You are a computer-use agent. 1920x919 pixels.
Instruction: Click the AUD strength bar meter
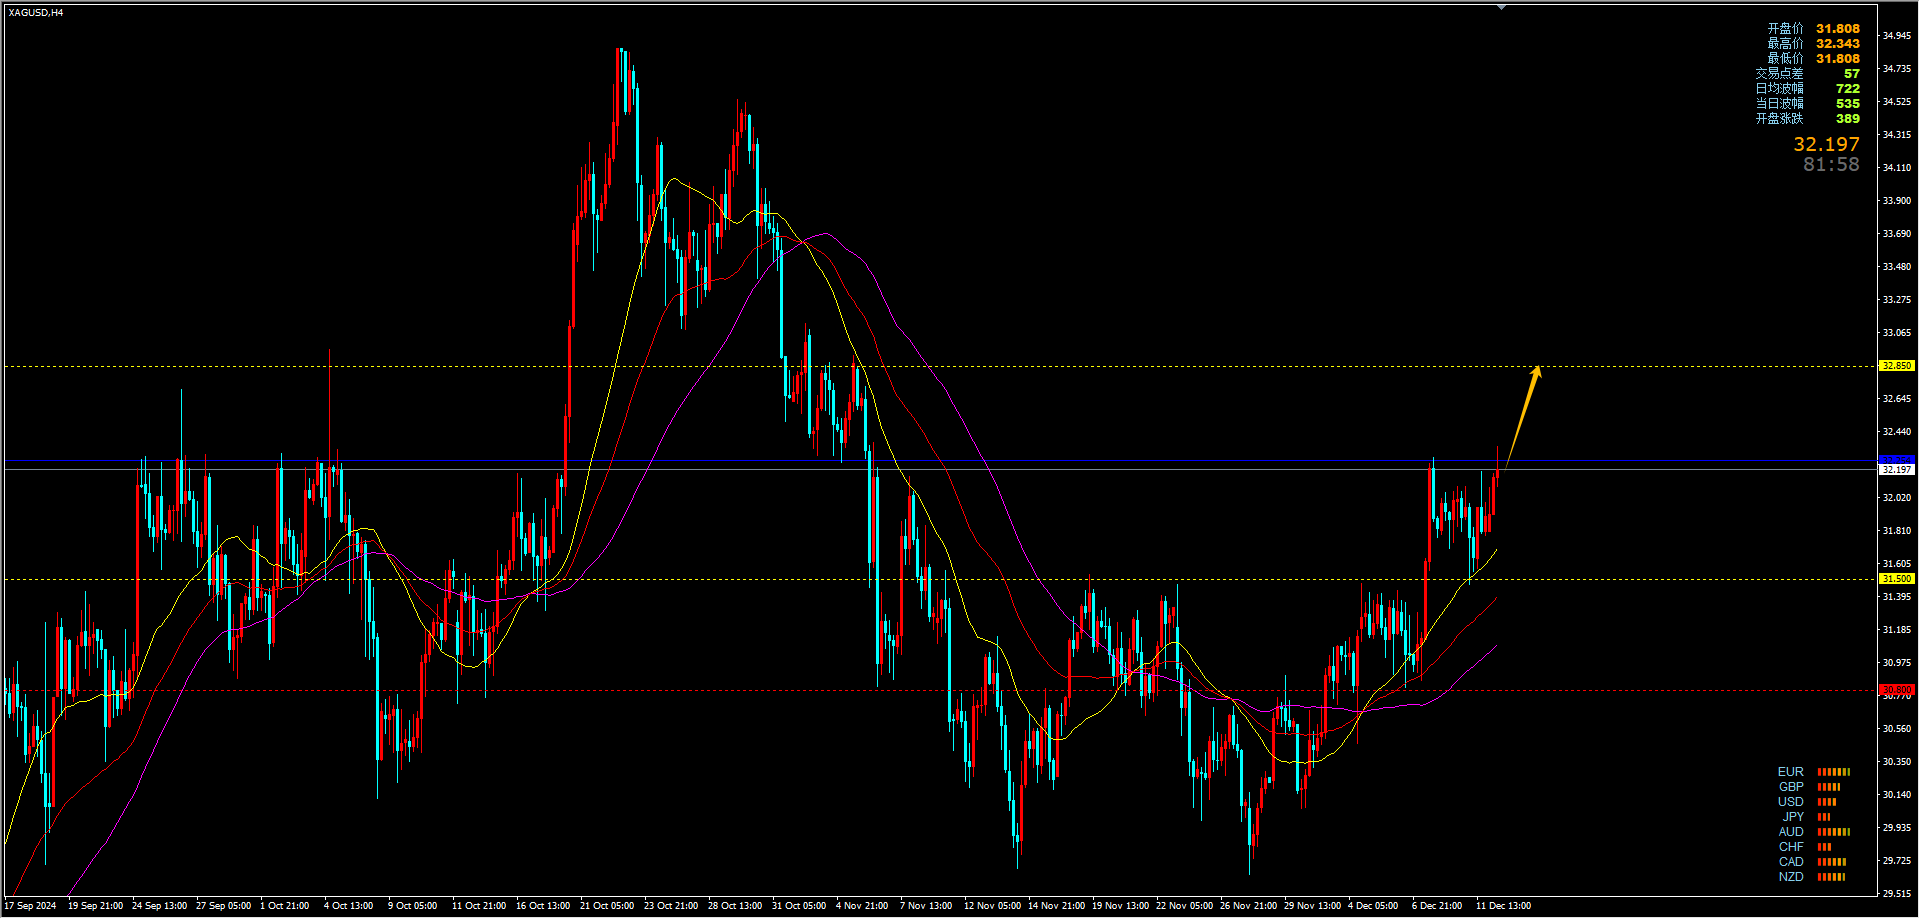tap(1834, 832)
